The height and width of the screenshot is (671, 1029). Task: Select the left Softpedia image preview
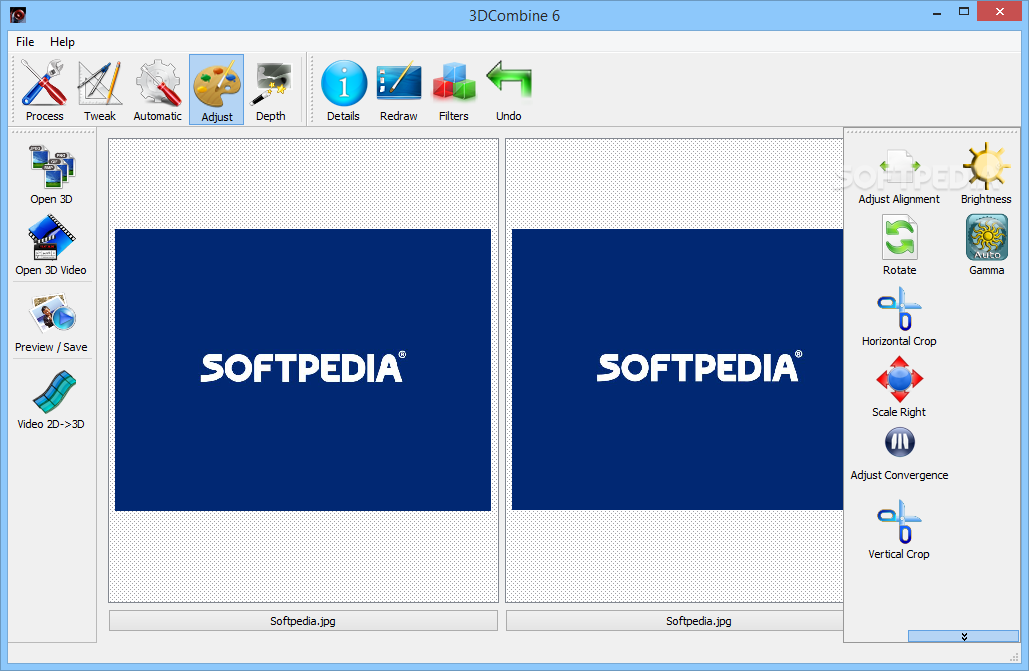[x=303, y=370]
